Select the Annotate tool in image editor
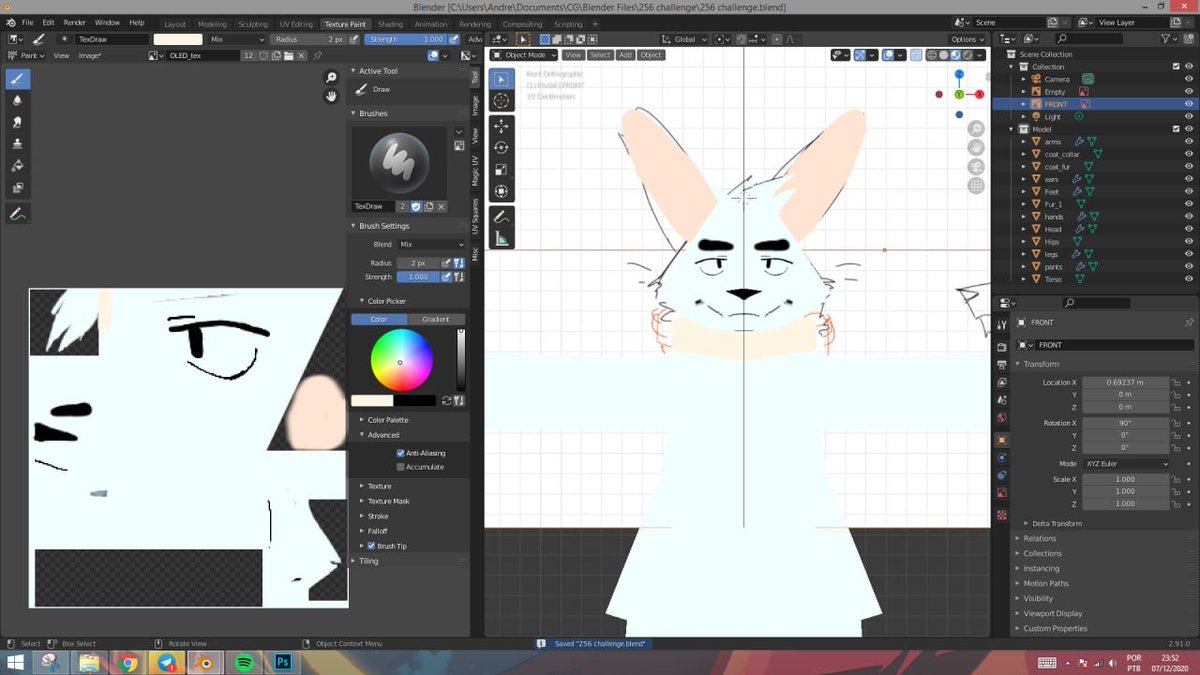 [x=18, y=214]
